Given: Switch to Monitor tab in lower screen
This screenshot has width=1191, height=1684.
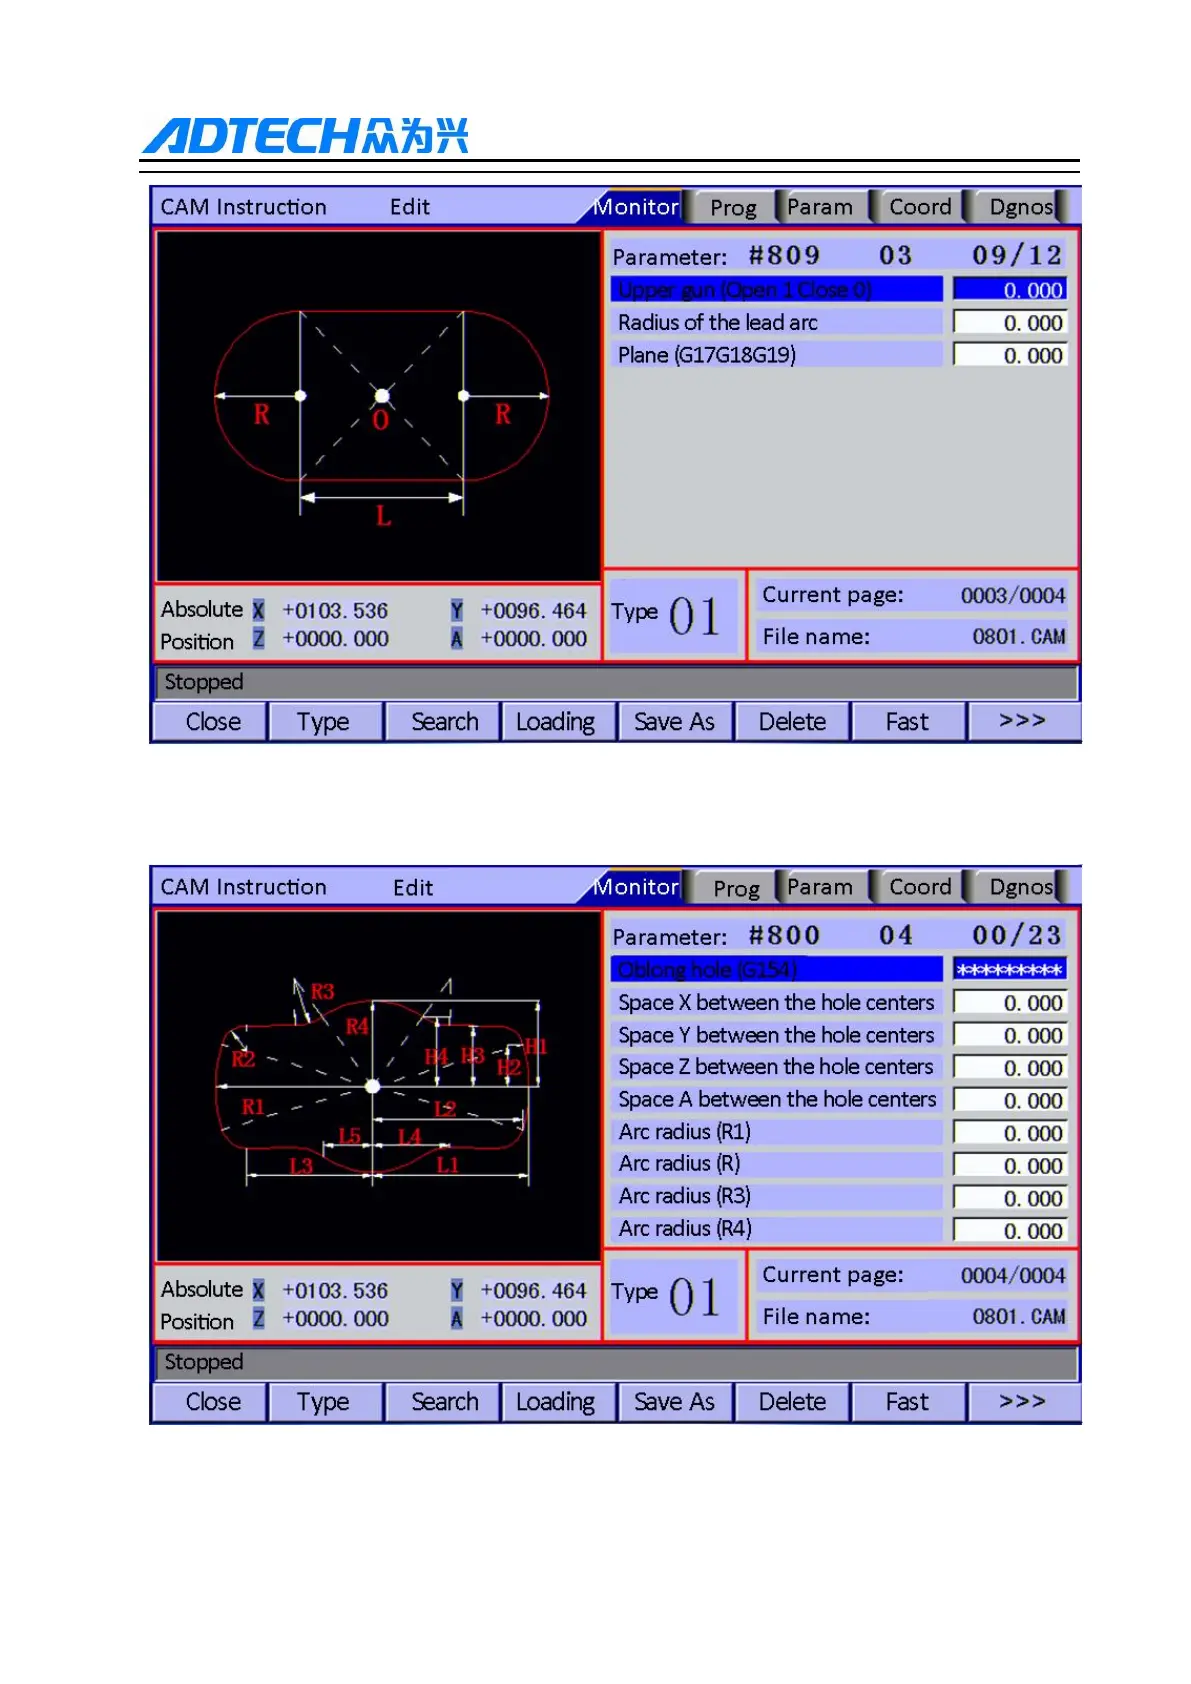Looking at the screenshot, I should 635,887.
